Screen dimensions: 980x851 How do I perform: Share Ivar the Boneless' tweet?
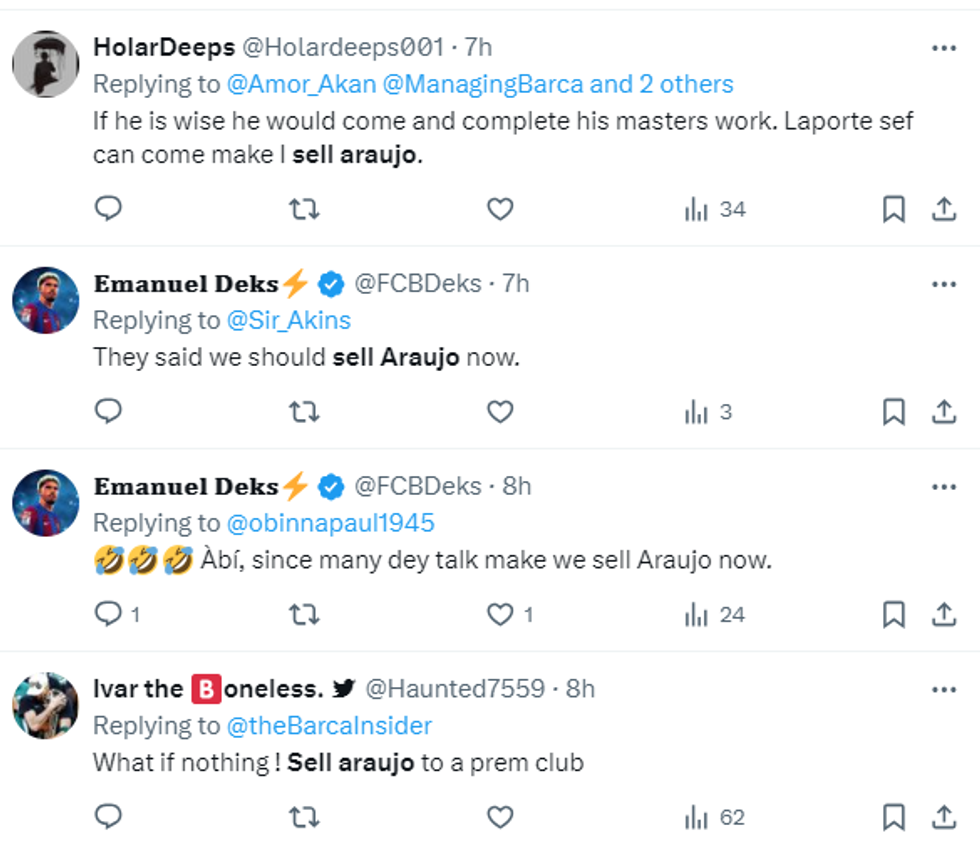pos(943,817)
